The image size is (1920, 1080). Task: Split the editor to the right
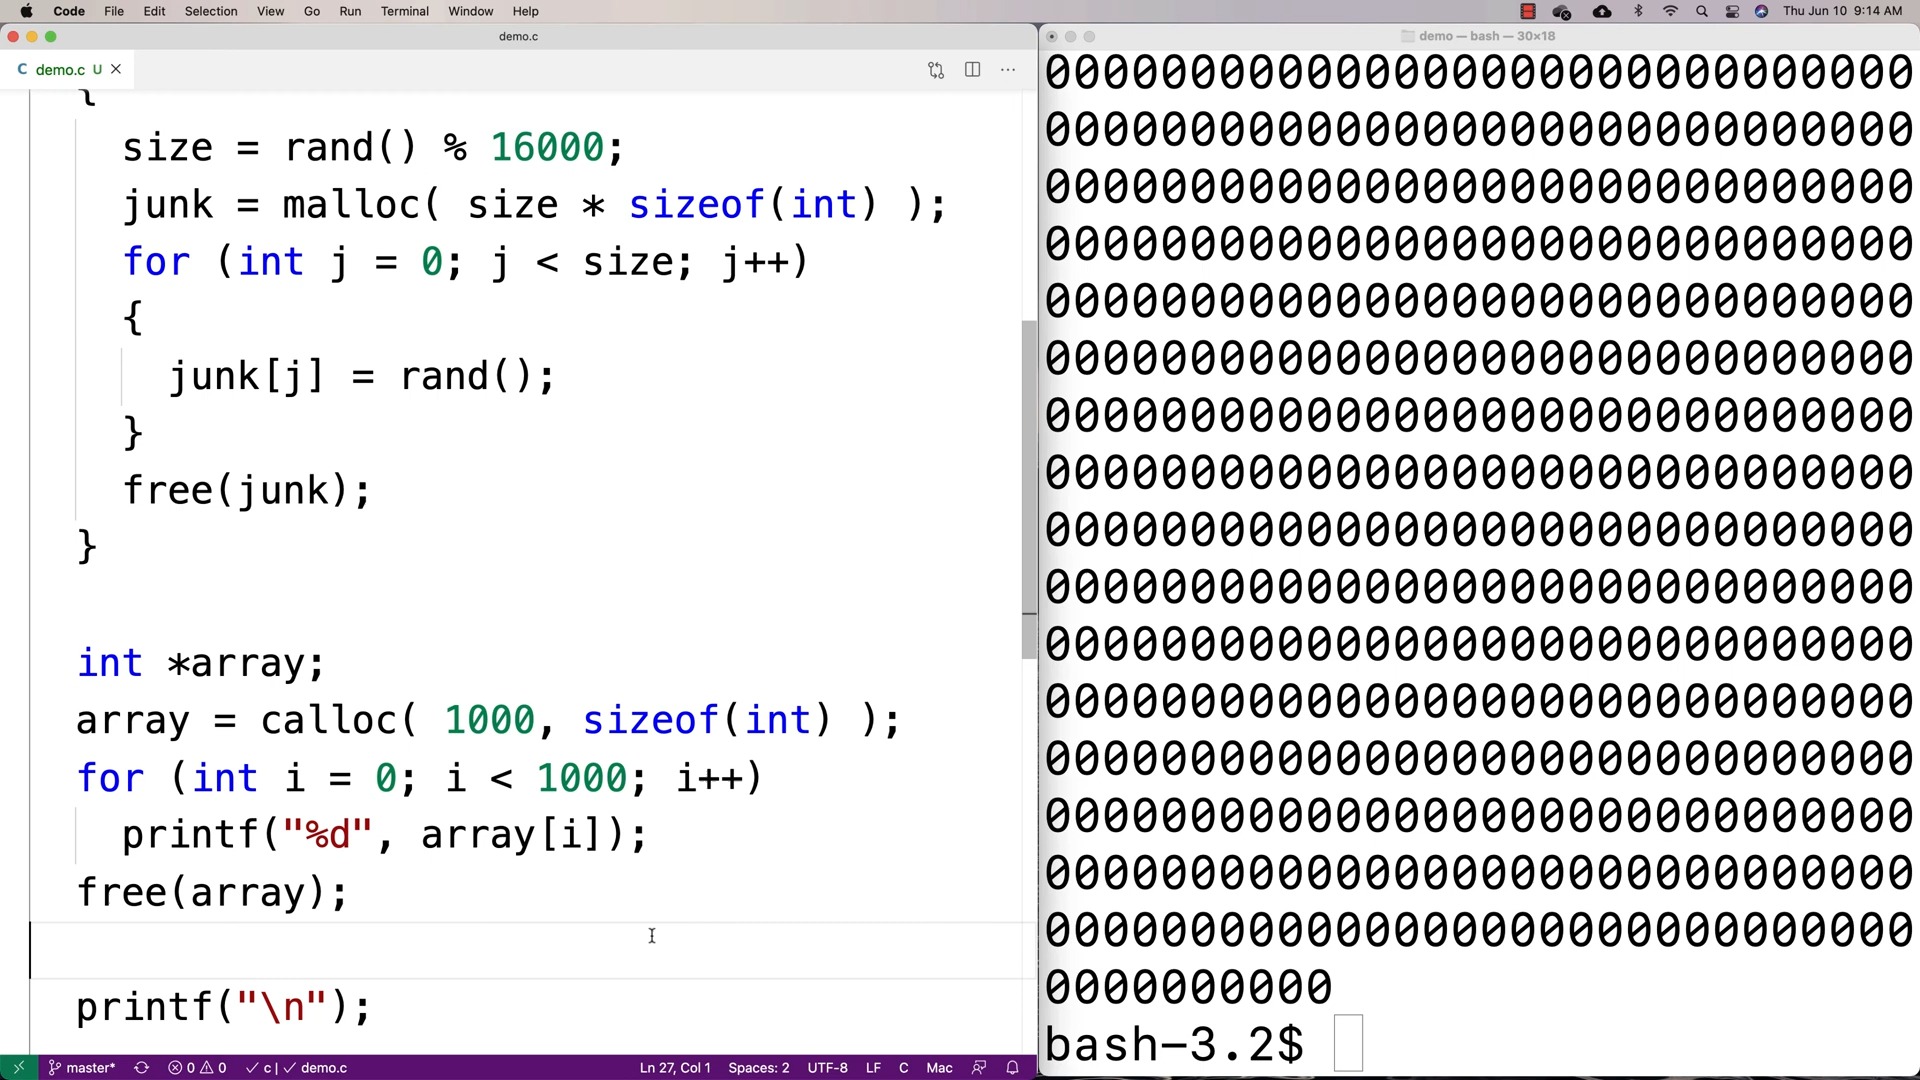click(972, 70)
